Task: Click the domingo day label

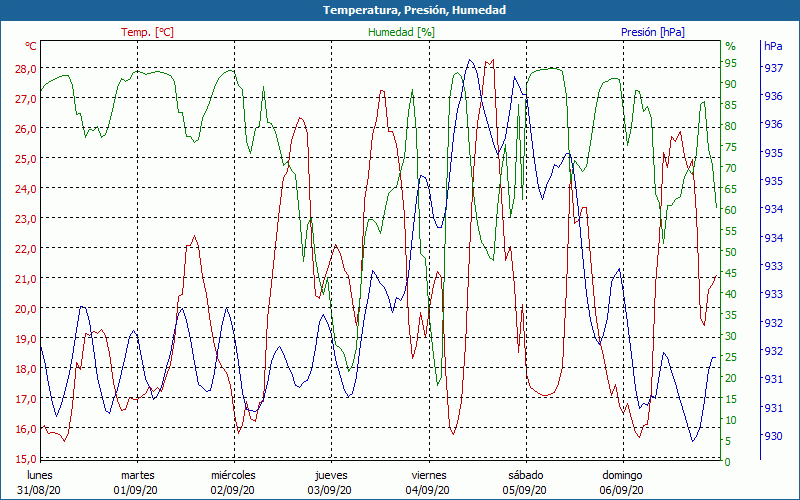Action: click(x=622, y=476)
